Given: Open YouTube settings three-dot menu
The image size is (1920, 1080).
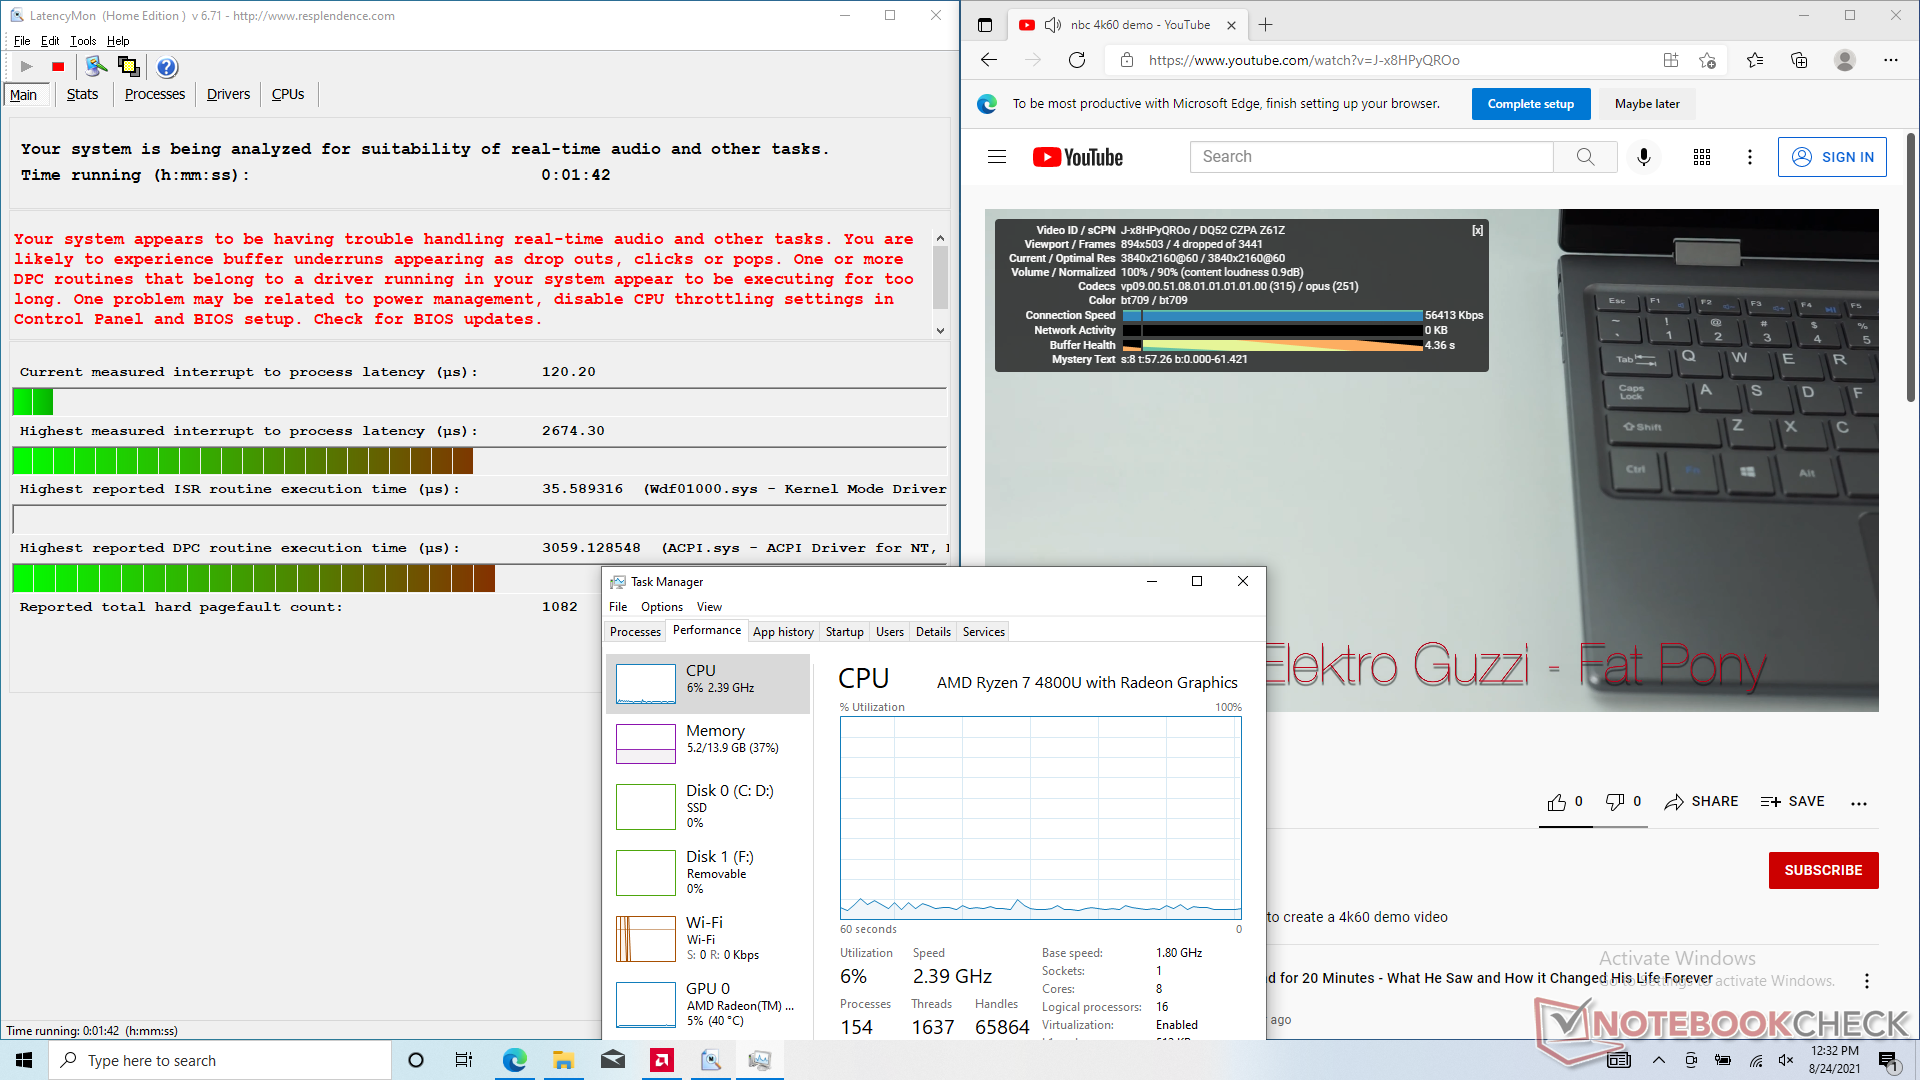Looking at the screenshot, I should coord(1749,157).
